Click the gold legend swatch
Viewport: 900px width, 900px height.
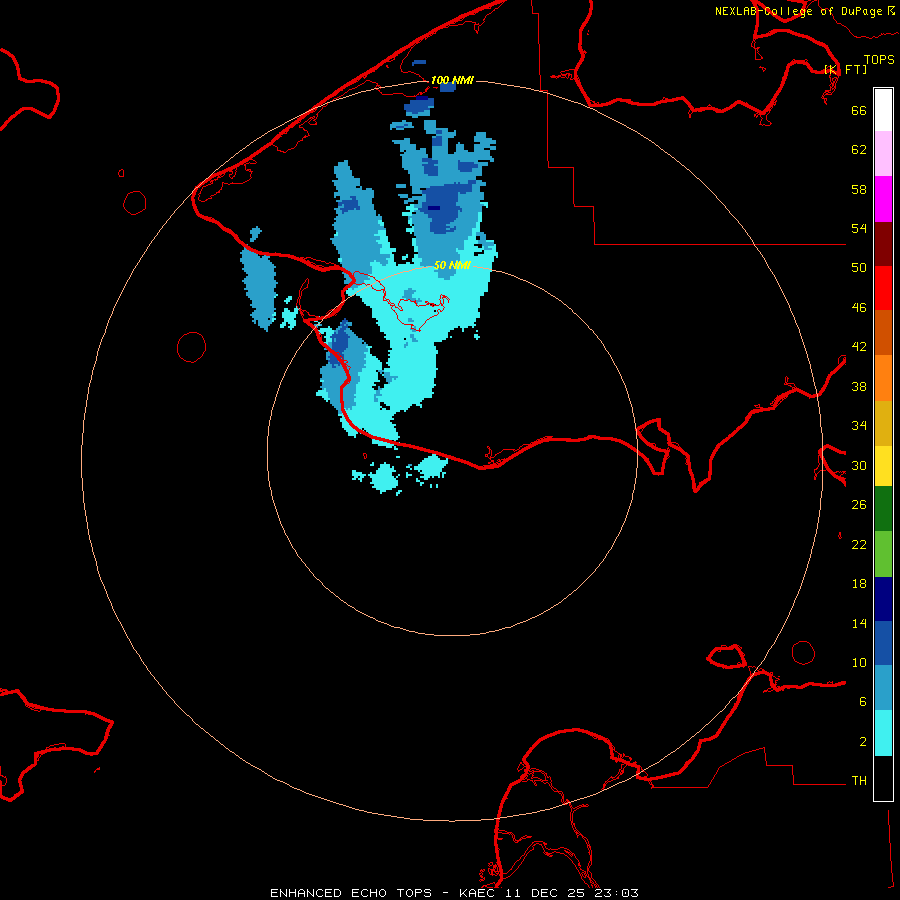(x=883, y=423)
